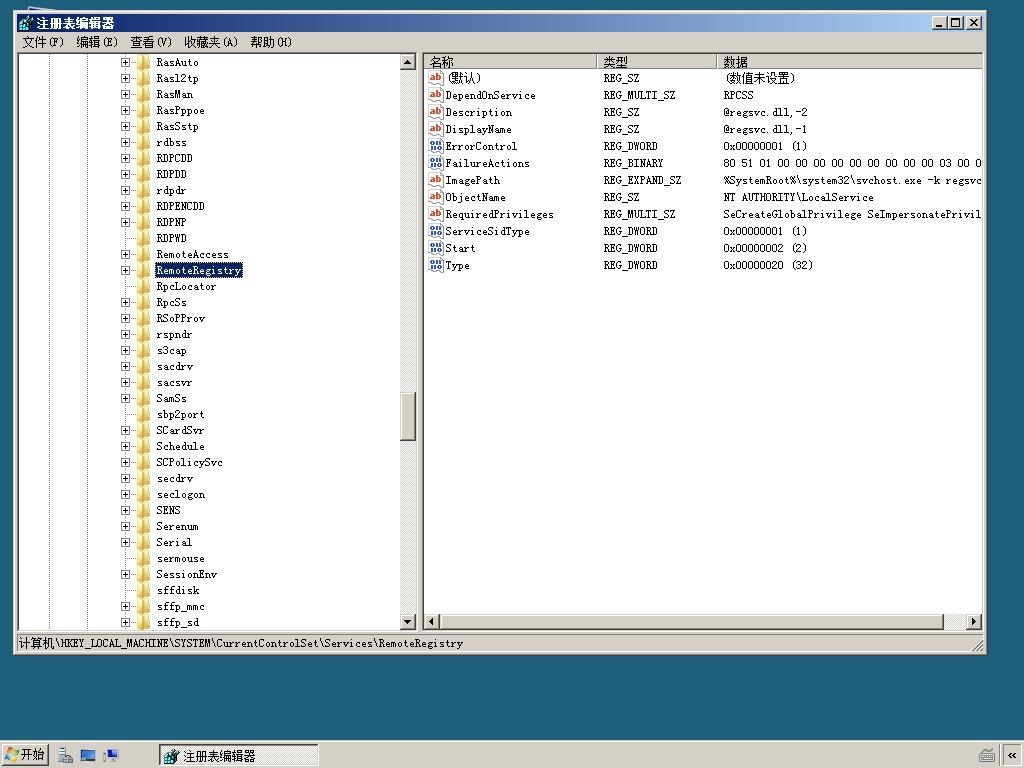Click the RDPWD folder icon
Image resolution: width=1024 pixels, height=768 pixels.
coord(144,238)
